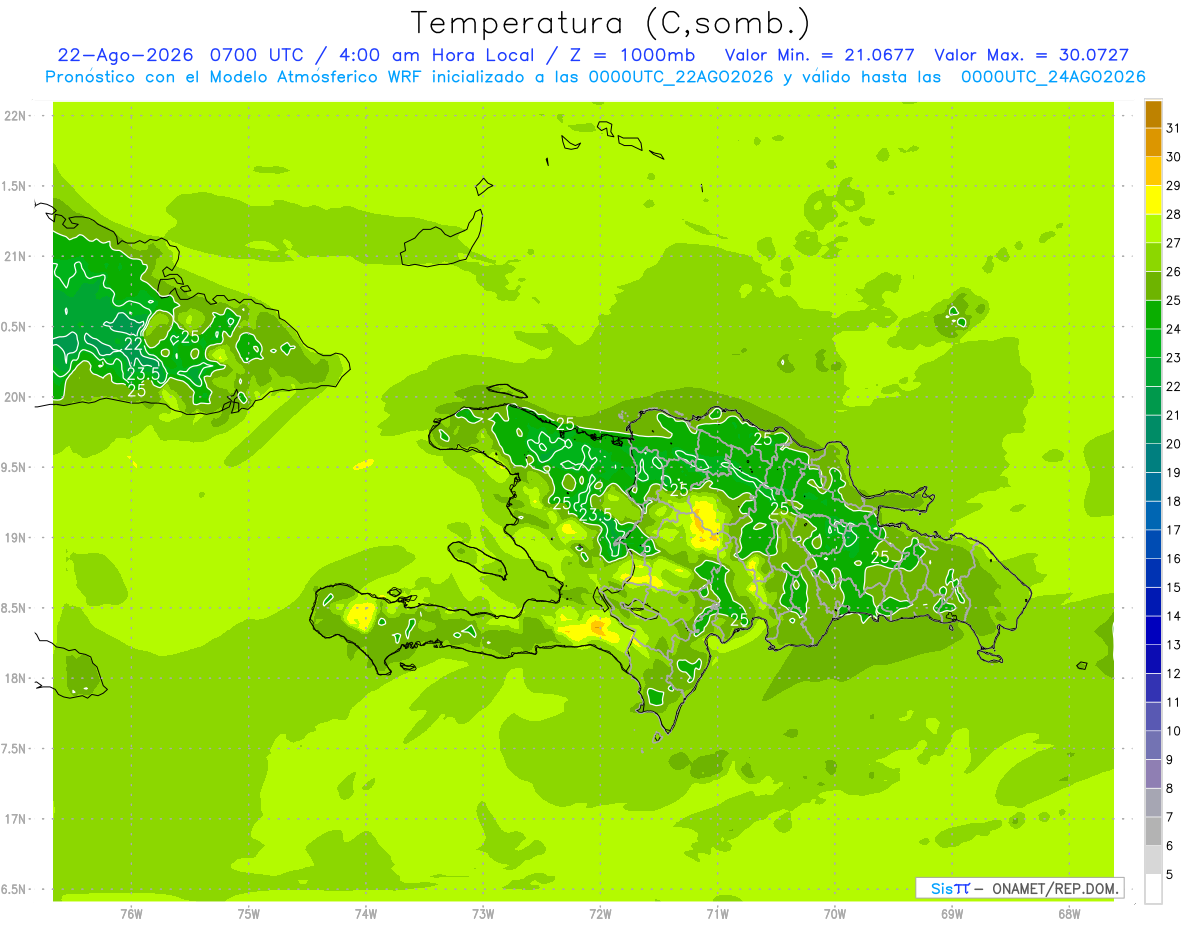Click the longitude label '74W'

pos(366,915)
